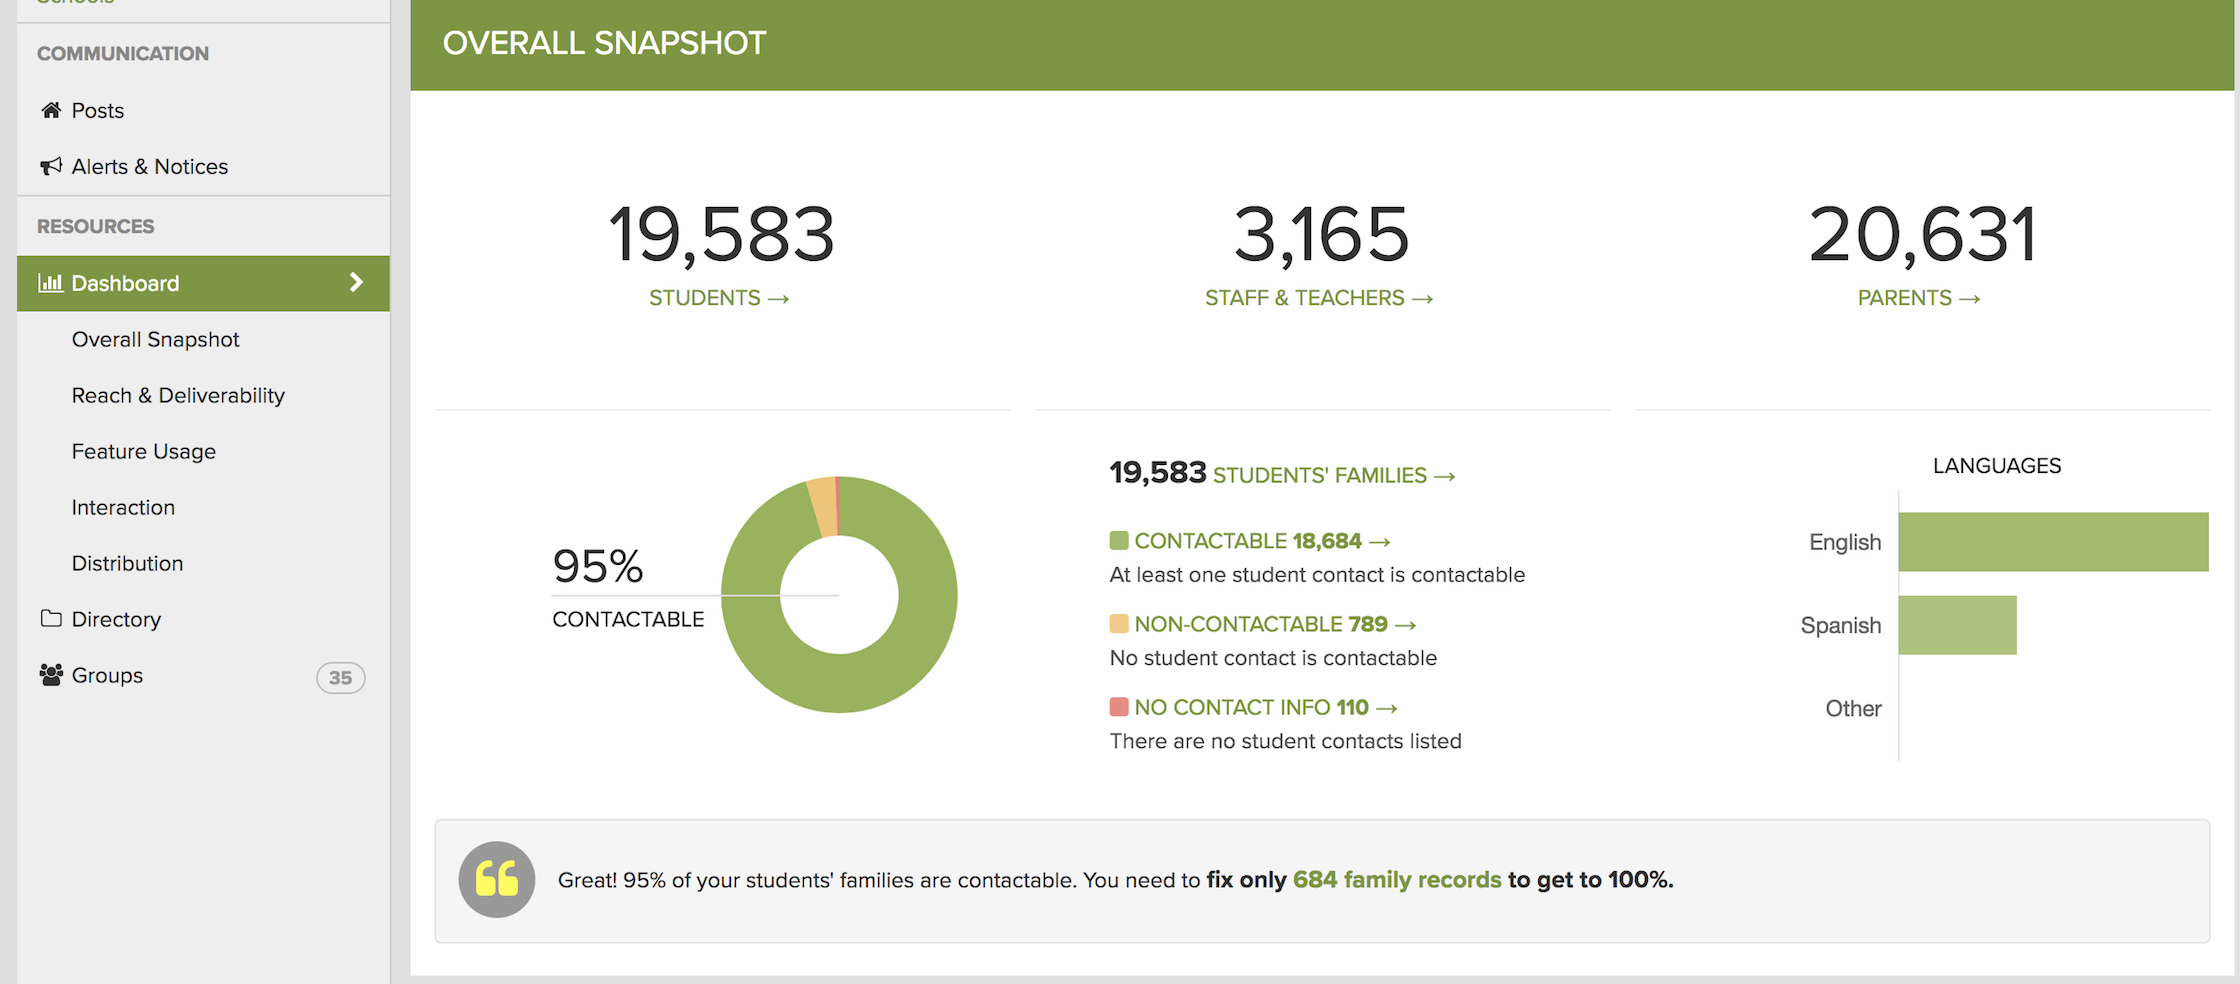
Task: Click the Dashboard bar chart icon
Action: point(50,283)
